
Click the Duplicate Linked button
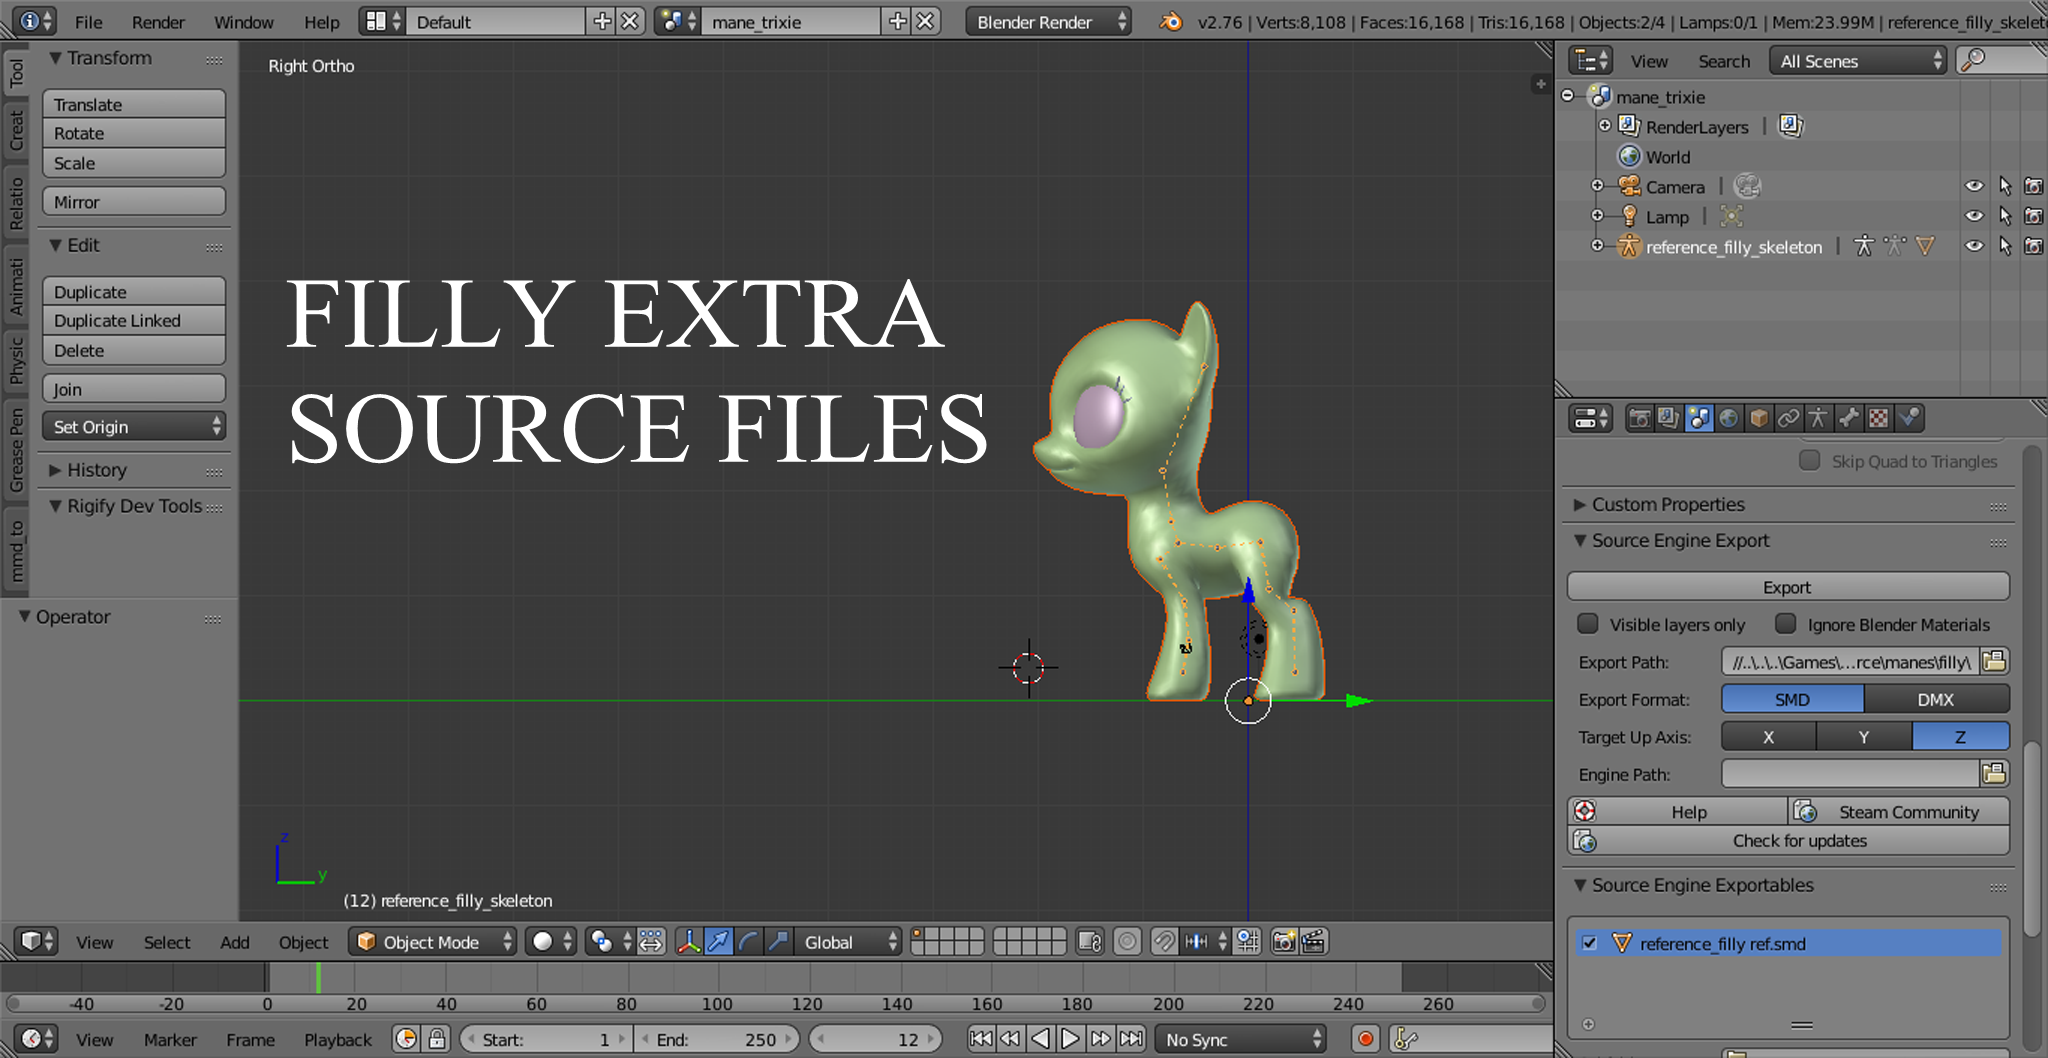click(134, 320)
